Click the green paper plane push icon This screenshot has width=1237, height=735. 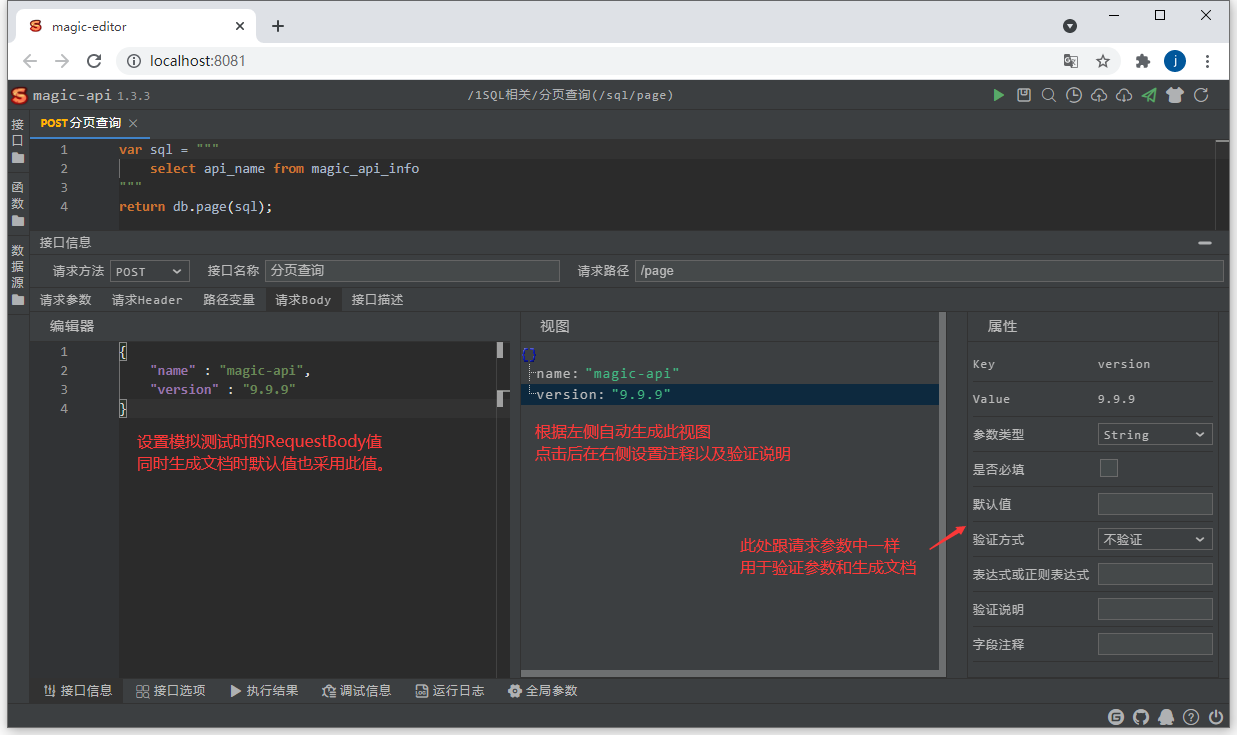click(x=1149, y=95)
